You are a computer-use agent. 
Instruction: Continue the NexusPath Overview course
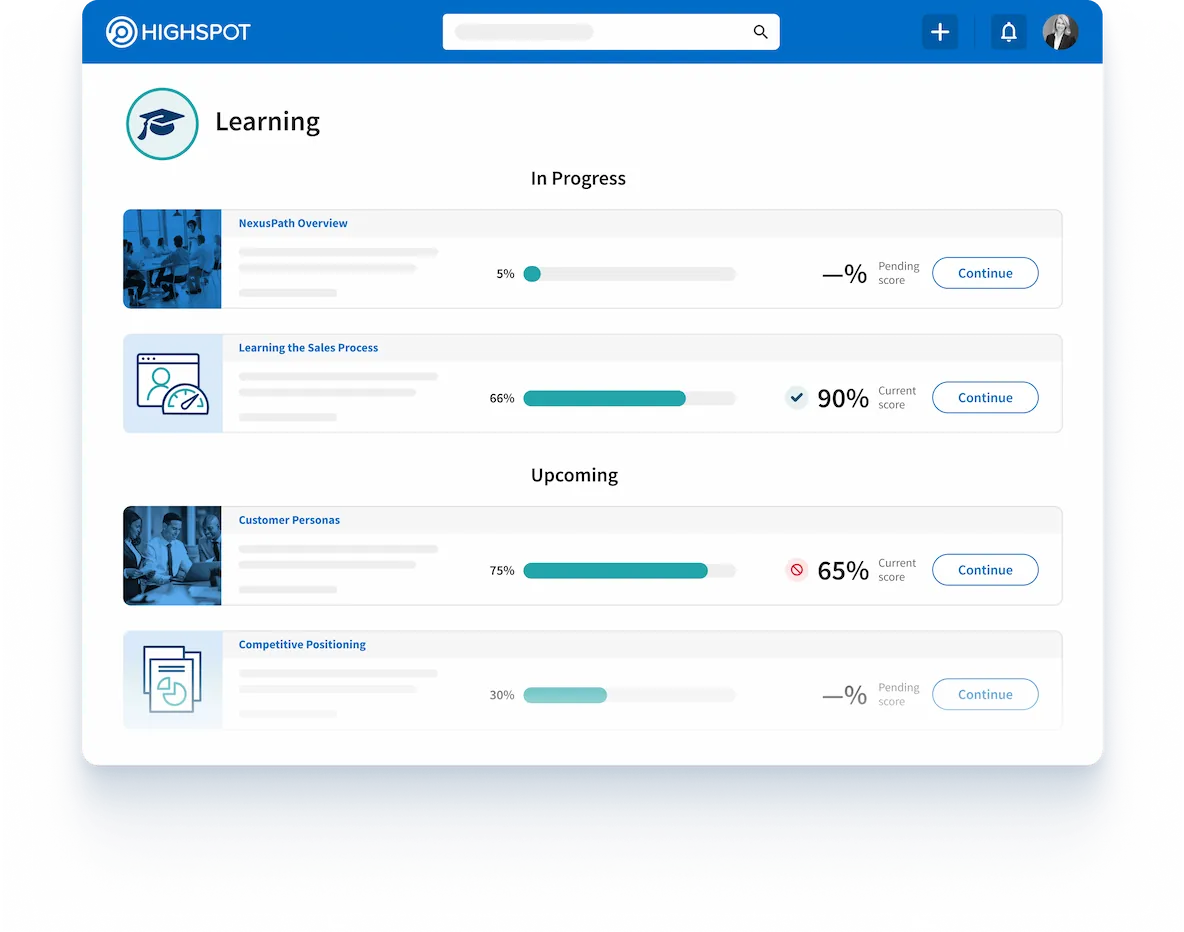(x=985, y=273)
